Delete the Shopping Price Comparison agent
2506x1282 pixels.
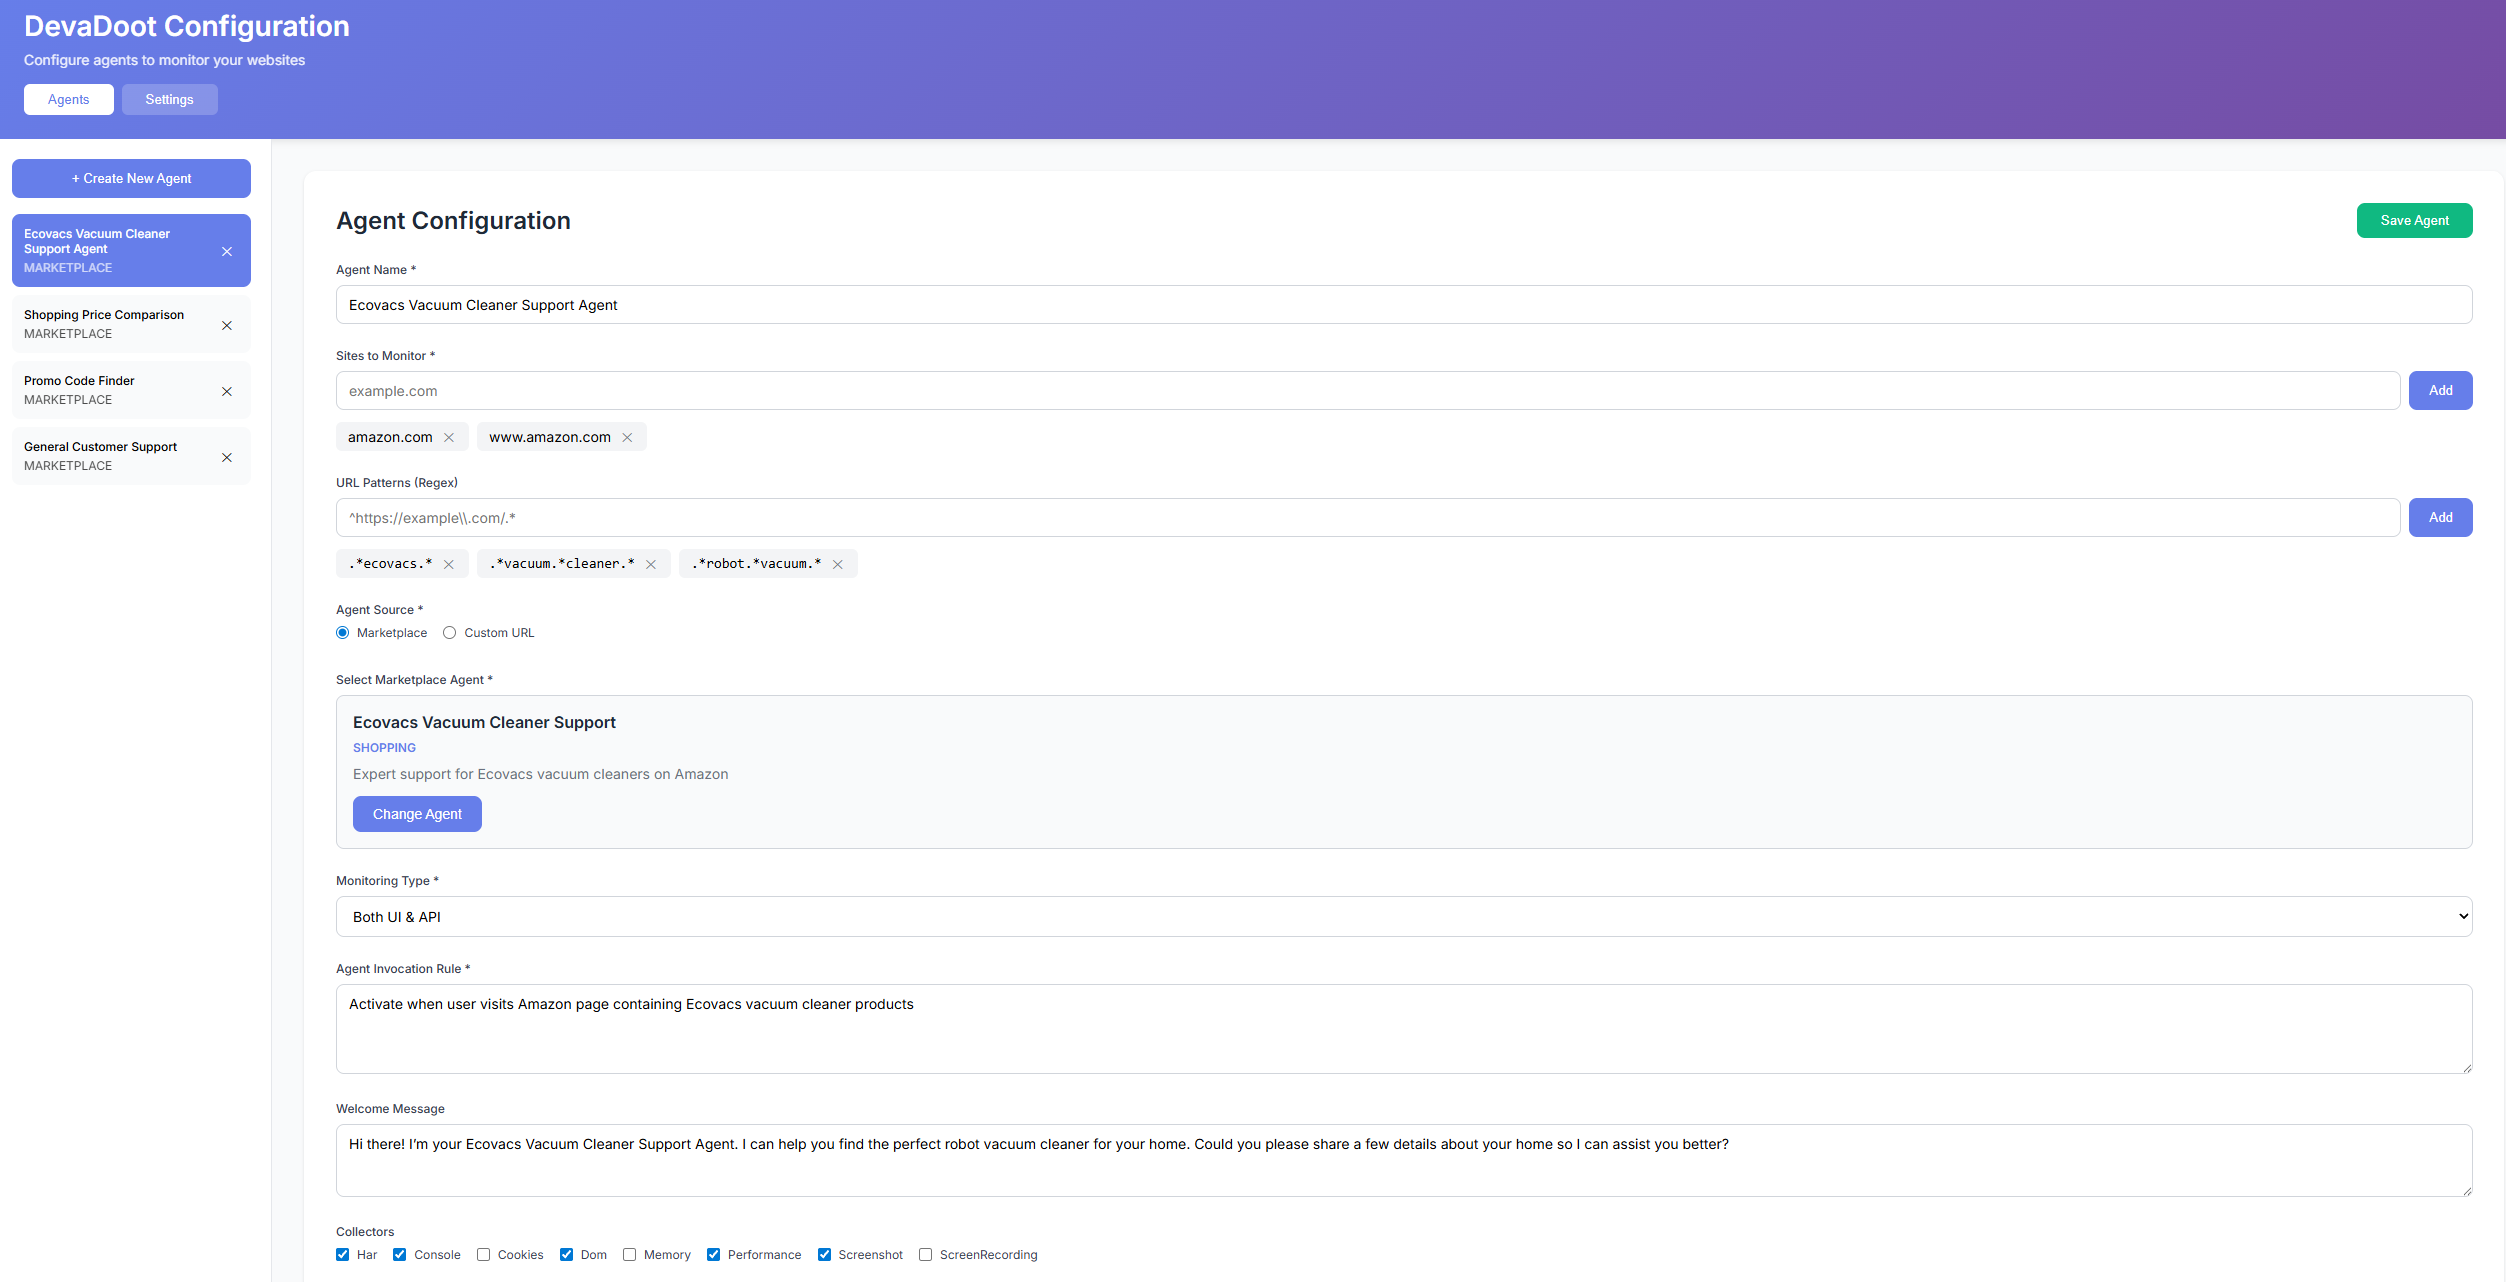(227, 325)
